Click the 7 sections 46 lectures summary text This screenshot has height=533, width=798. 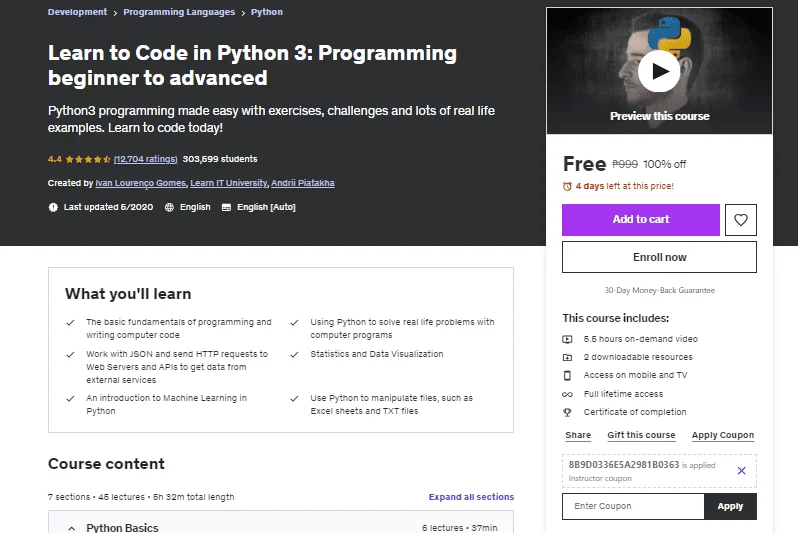(x=141, y=497)
